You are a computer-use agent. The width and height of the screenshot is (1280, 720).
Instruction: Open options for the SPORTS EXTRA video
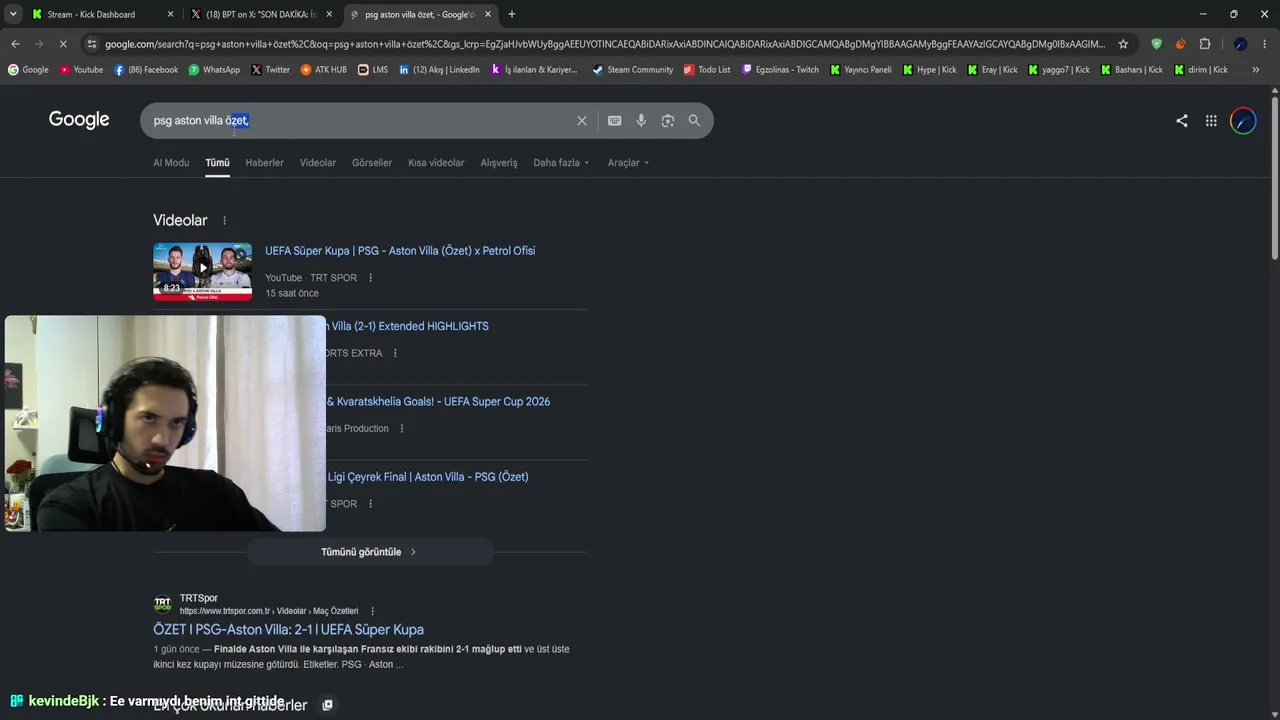(x=395, y=353)
